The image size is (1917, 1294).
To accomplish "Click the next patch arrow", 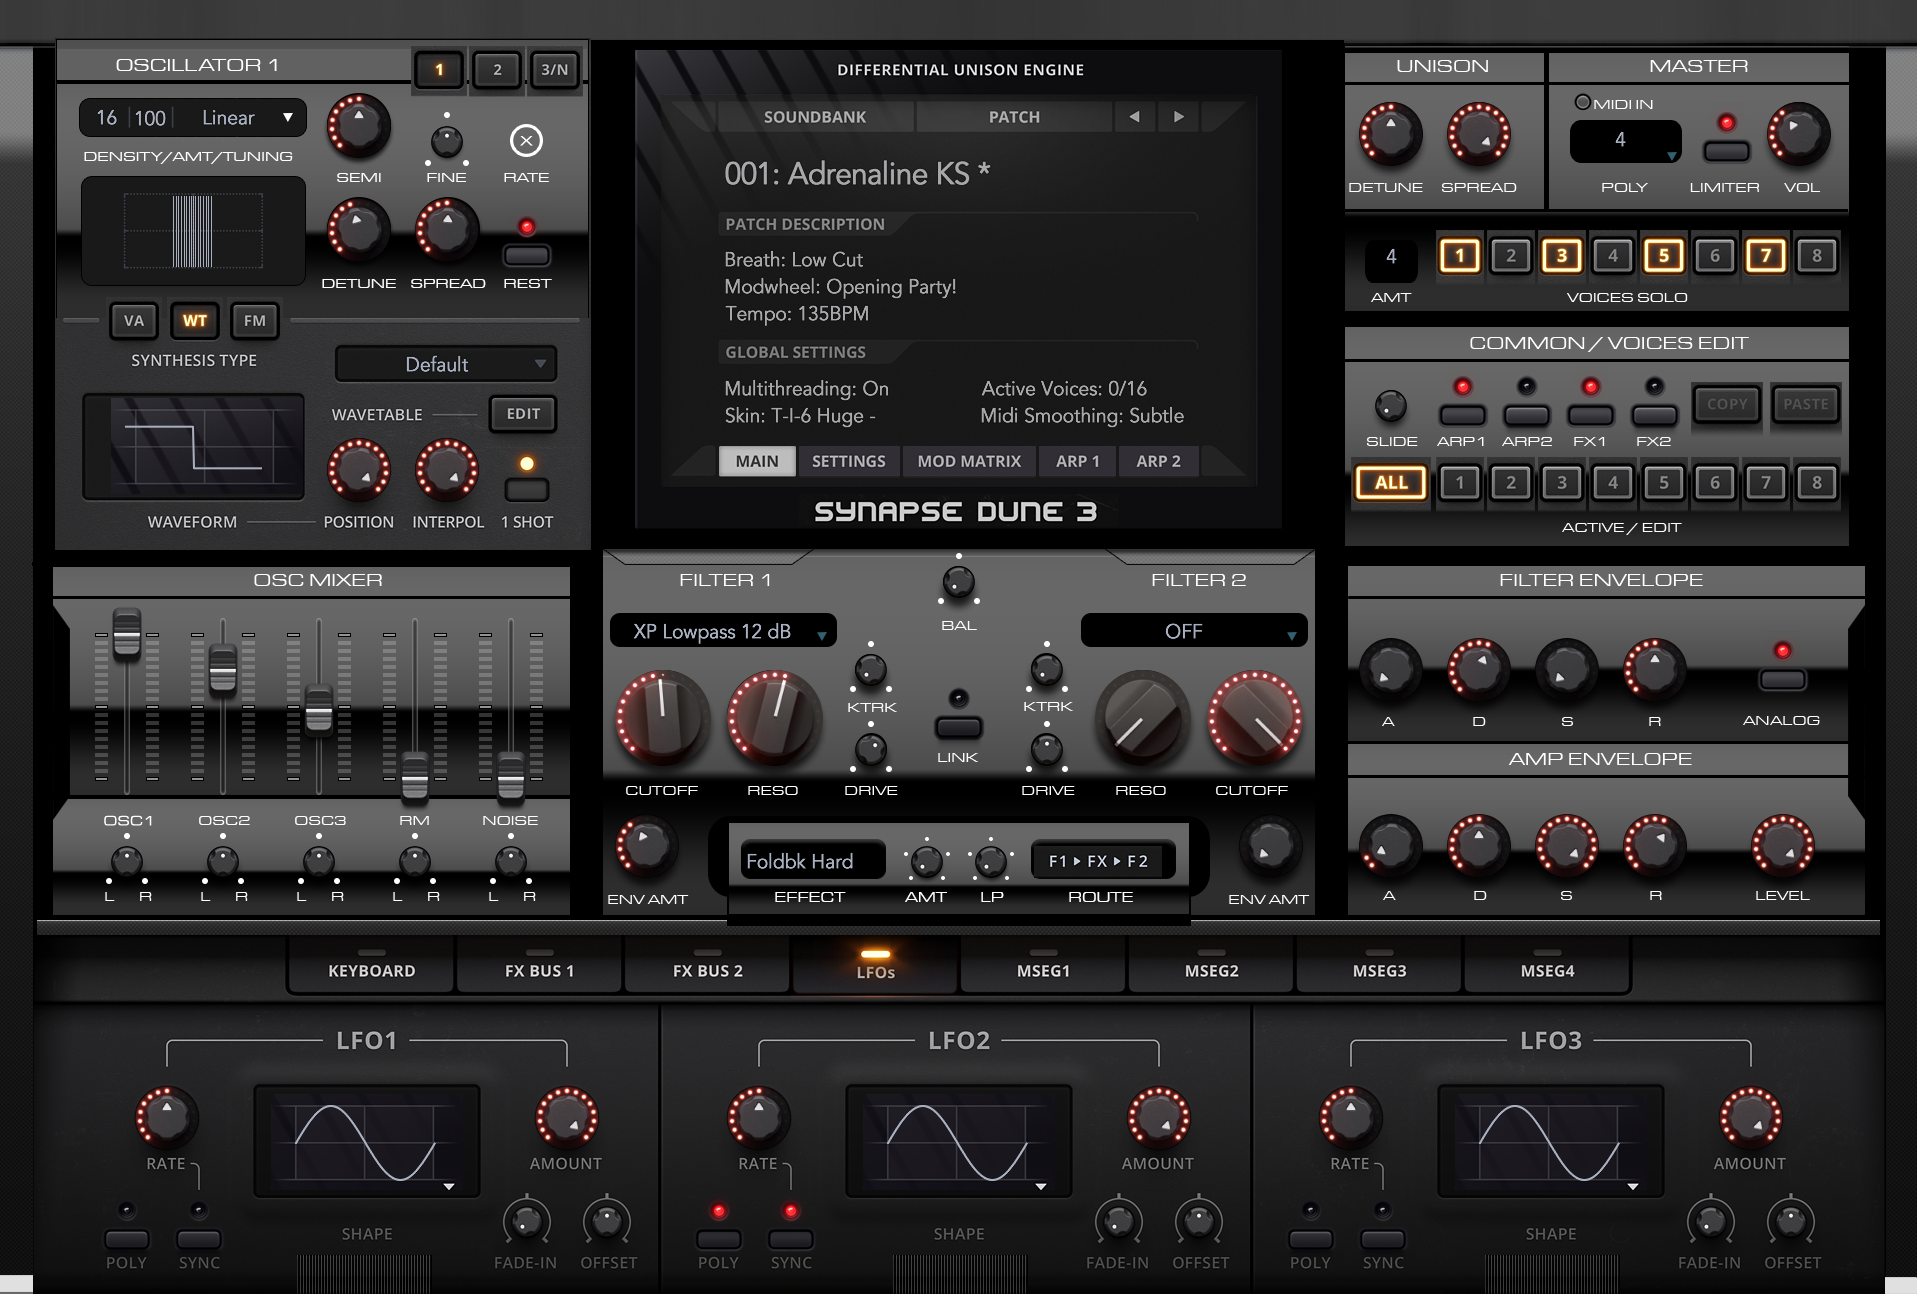I will pyautogui.click(x=1179, y=117).
